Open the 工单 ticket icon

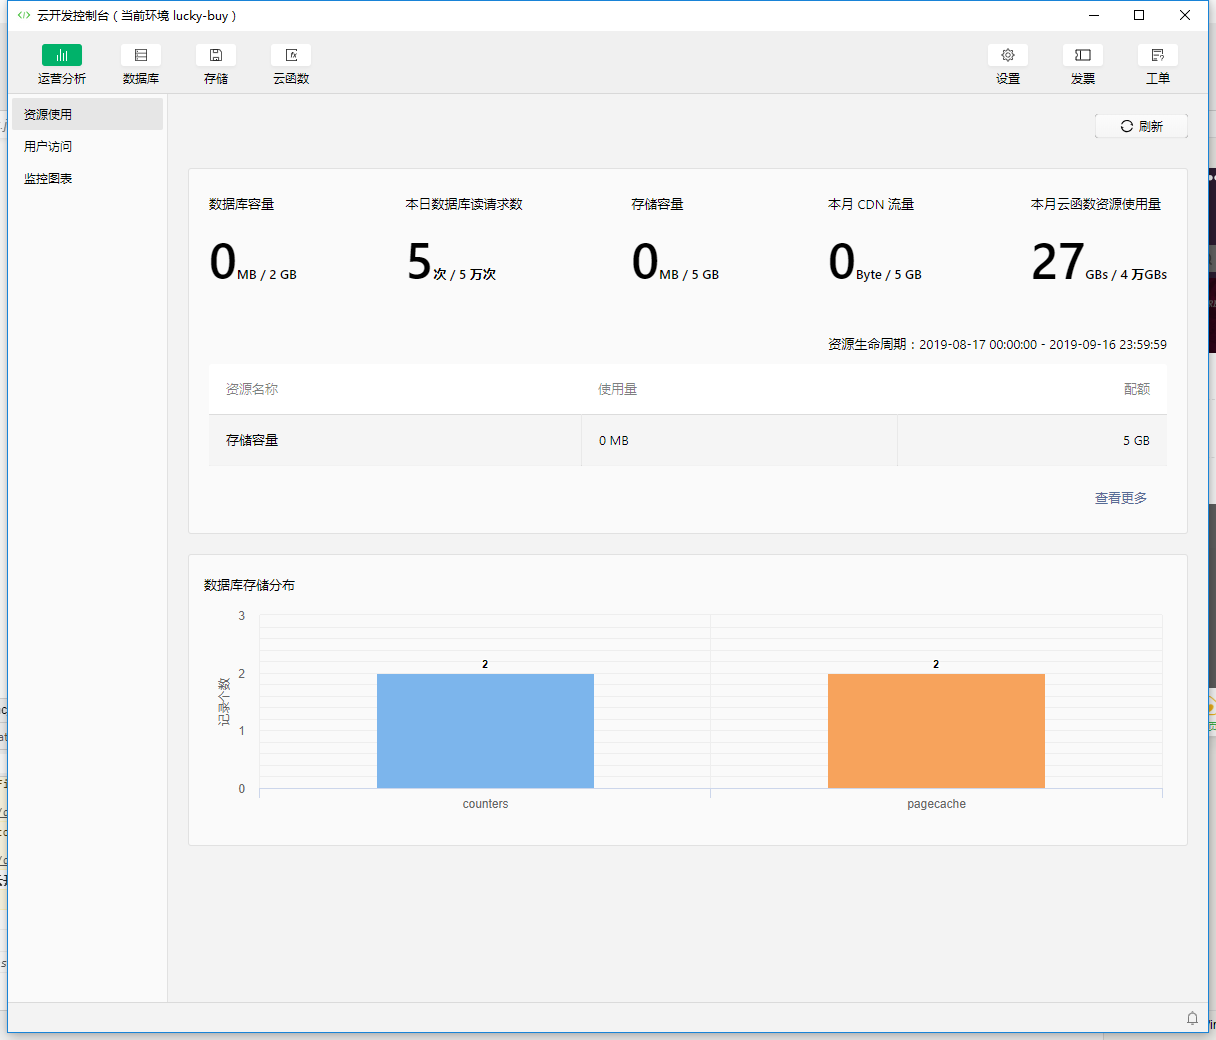pos(1158,55)
